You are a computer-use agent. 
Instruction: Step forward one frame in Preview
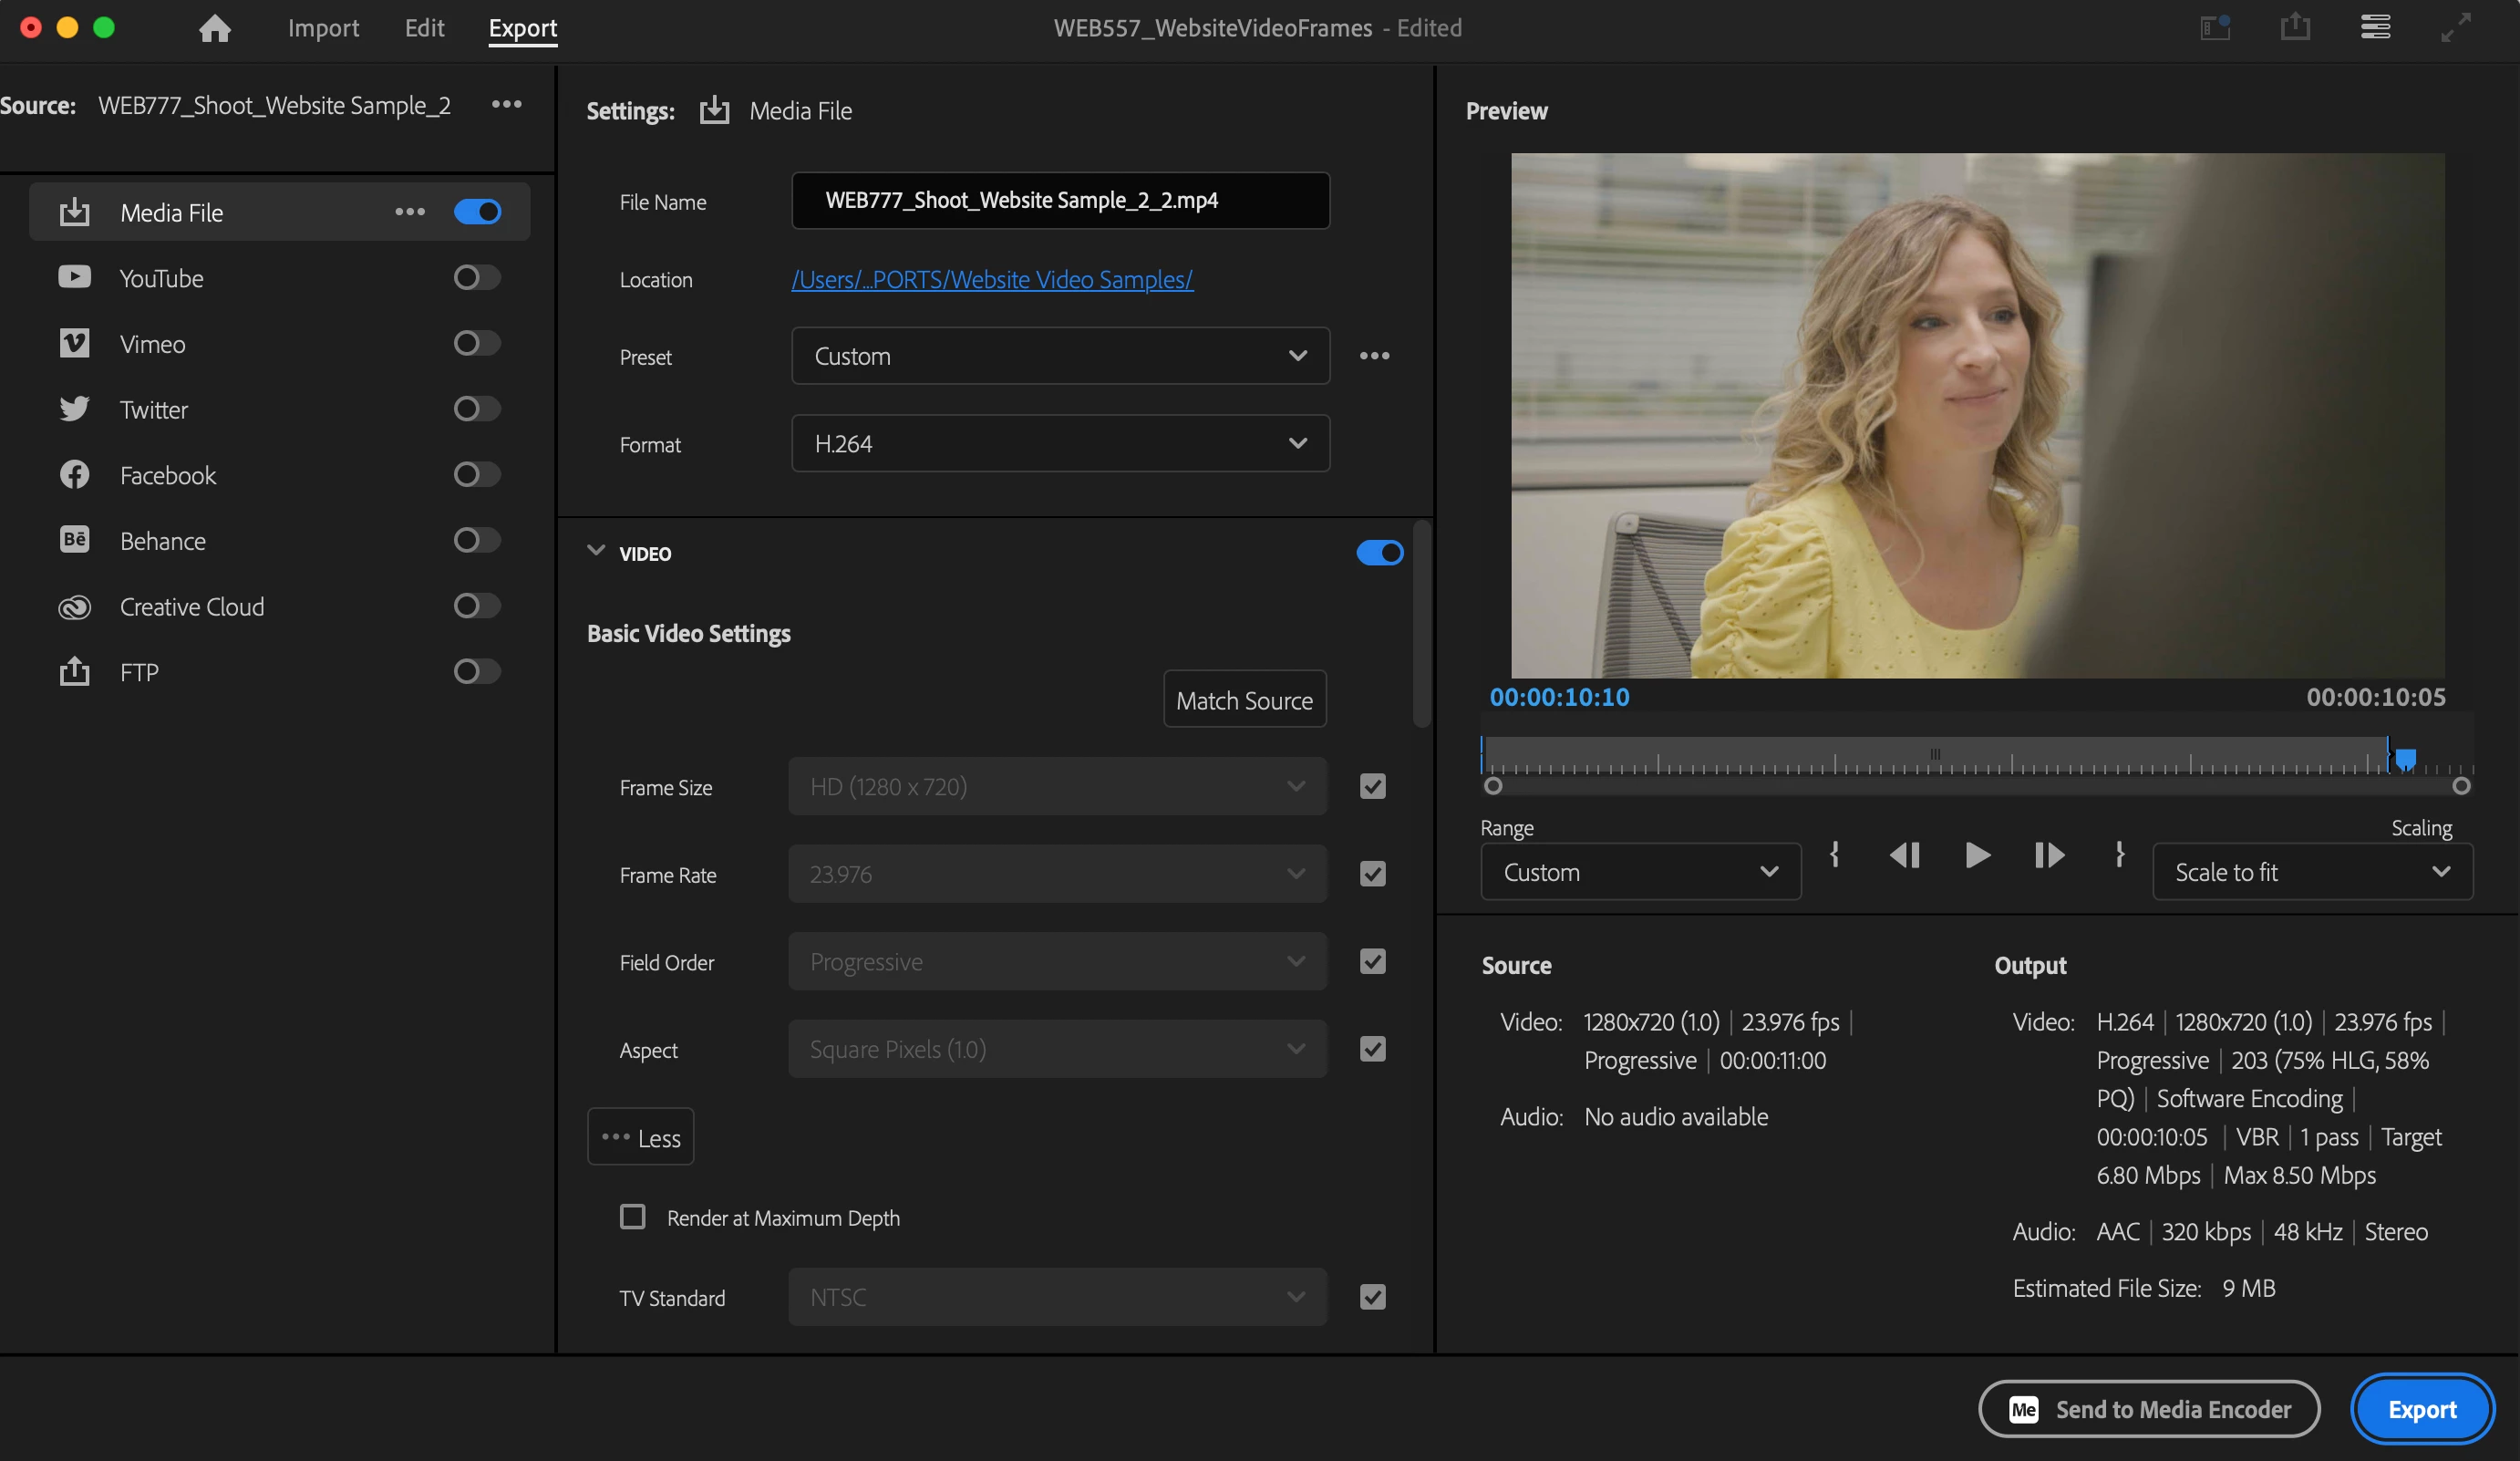click(2049, 855)
